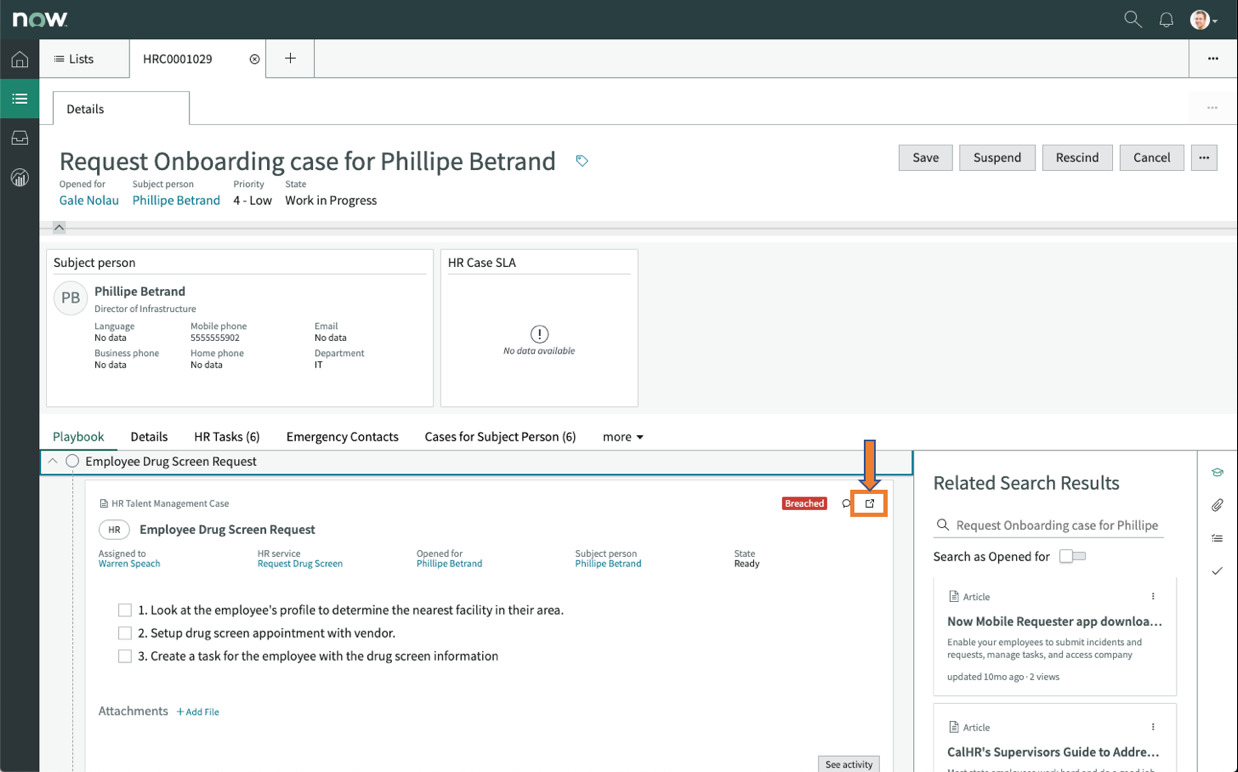Open drug screen record in new window icon
Viewport: 1238px width, 772px height.
(x=870, y=503)
